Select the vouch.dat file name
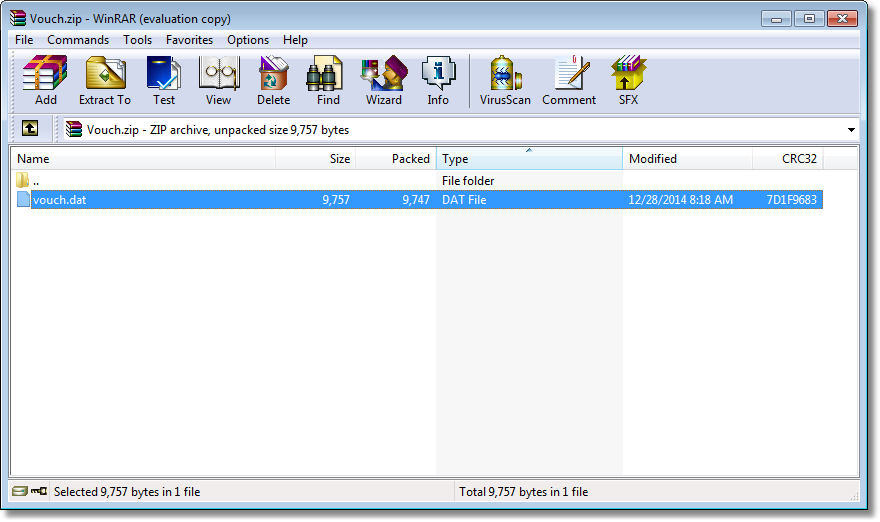880x522 pixels. tap(59, 200)
